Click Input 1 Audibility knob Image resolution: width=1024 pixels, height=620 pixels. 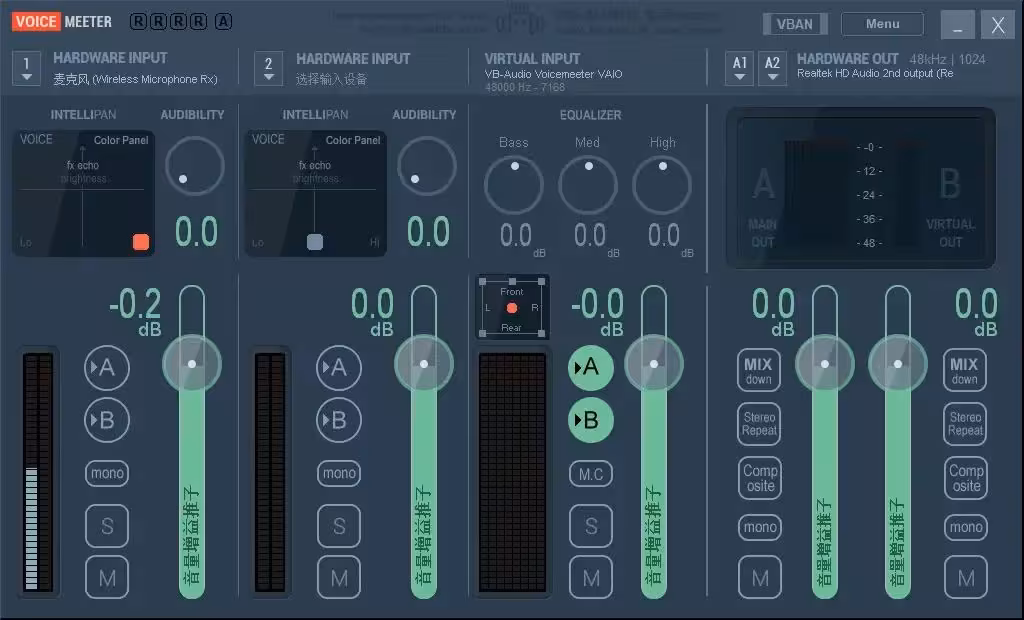click(x=195, y=166)
